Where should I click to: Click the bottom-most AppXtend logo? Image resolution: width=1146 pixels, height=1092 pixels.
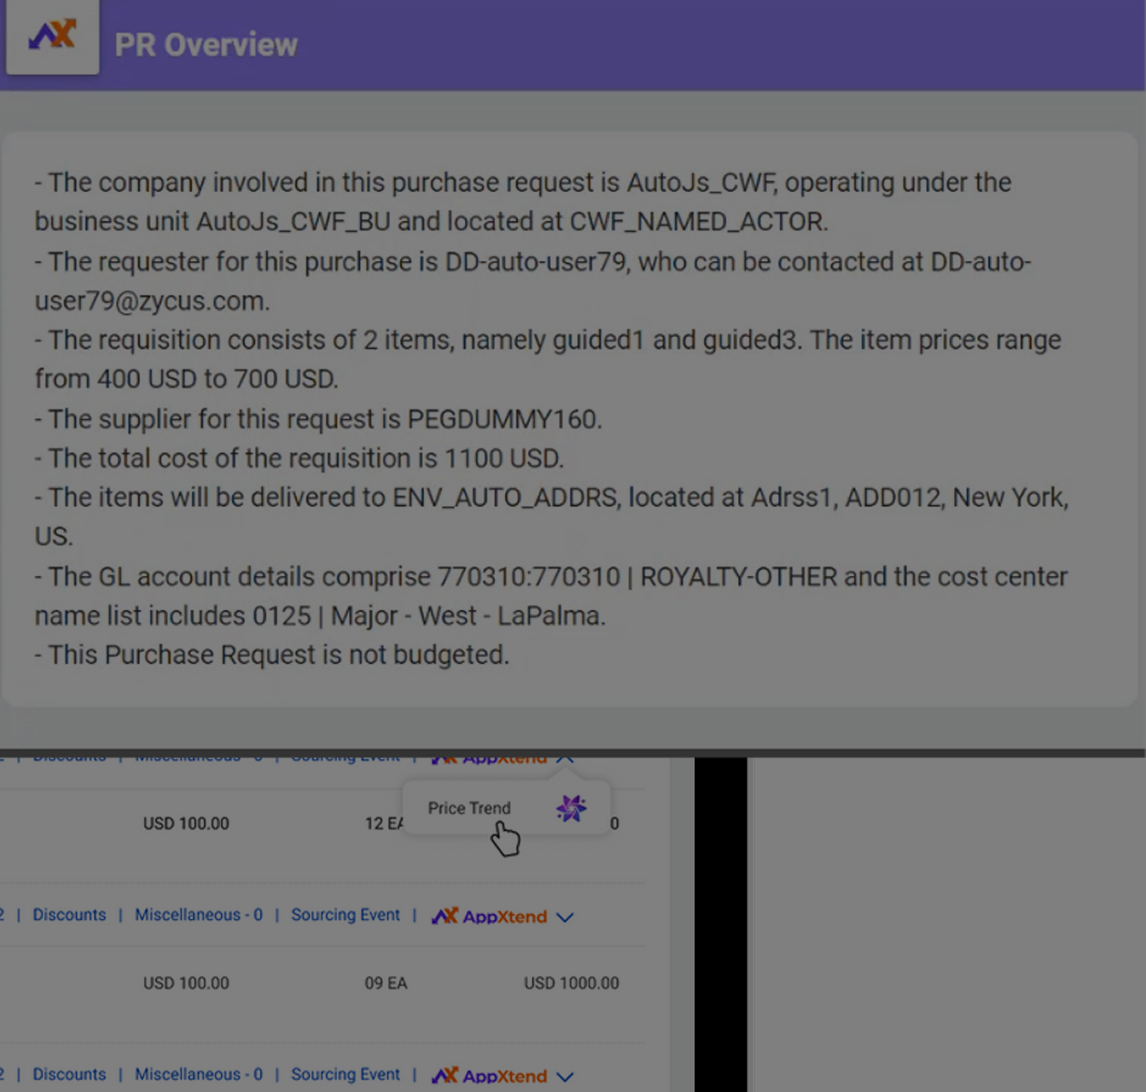tap(489, 1076)
